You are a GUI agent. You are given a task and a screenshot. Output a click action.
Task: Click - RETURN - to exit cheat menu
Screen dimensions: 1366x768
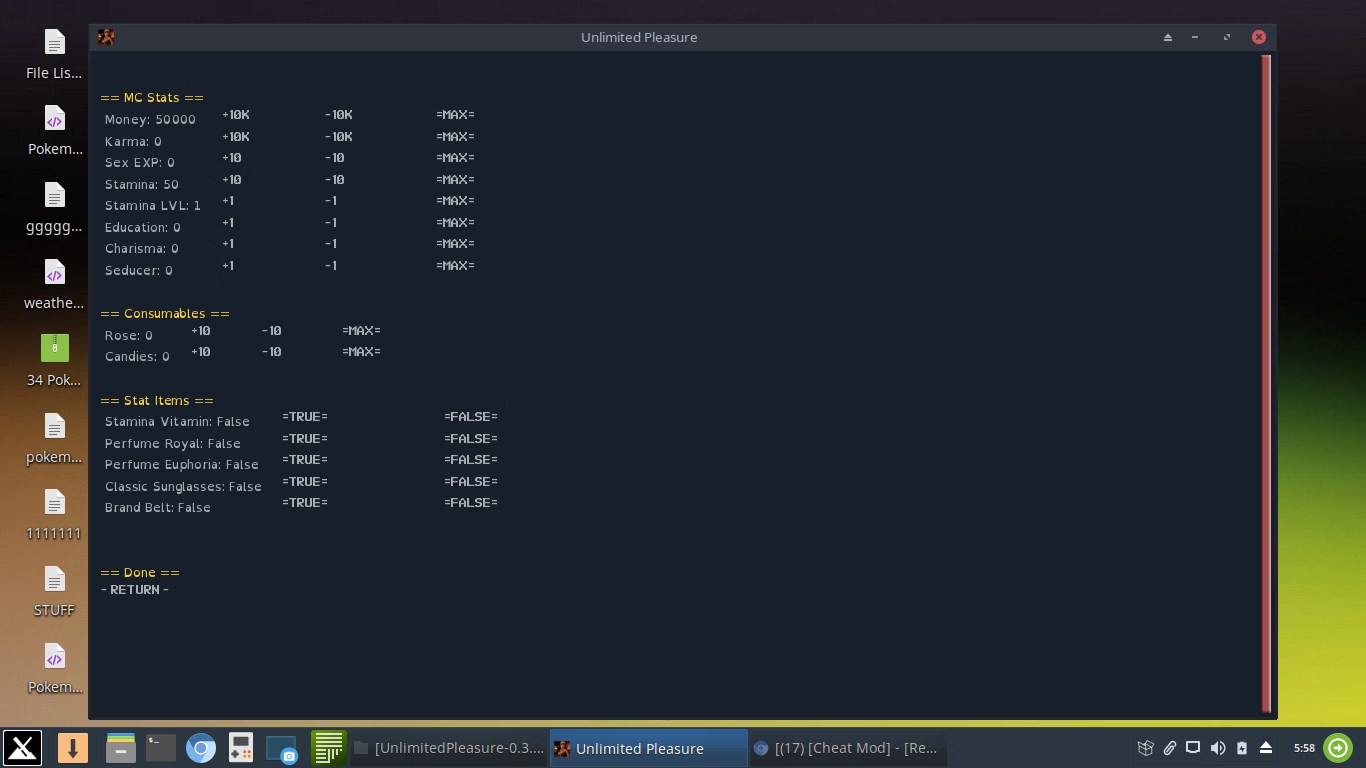[x=135, y=590]
